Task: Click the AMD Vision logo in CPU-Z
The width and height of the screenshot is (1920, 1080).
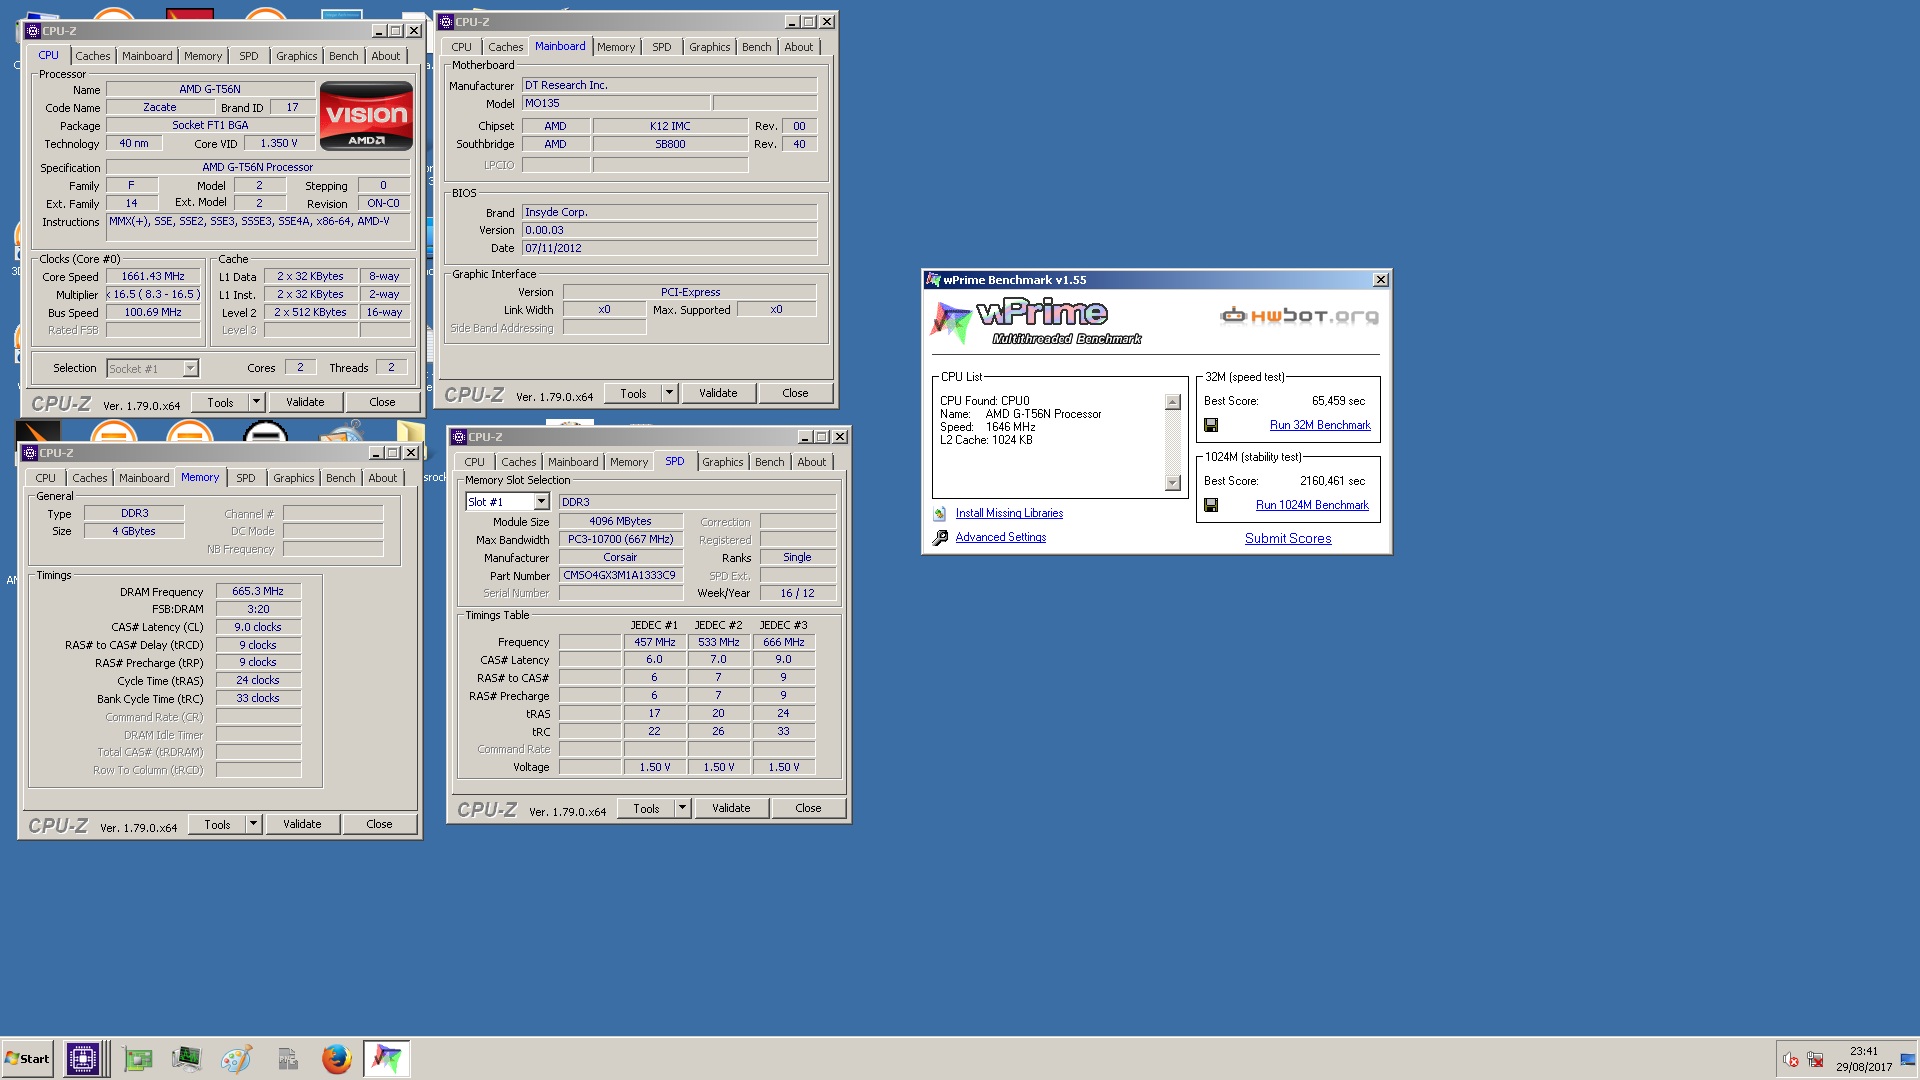Action: pyautogui.click(x=366, y=115)
